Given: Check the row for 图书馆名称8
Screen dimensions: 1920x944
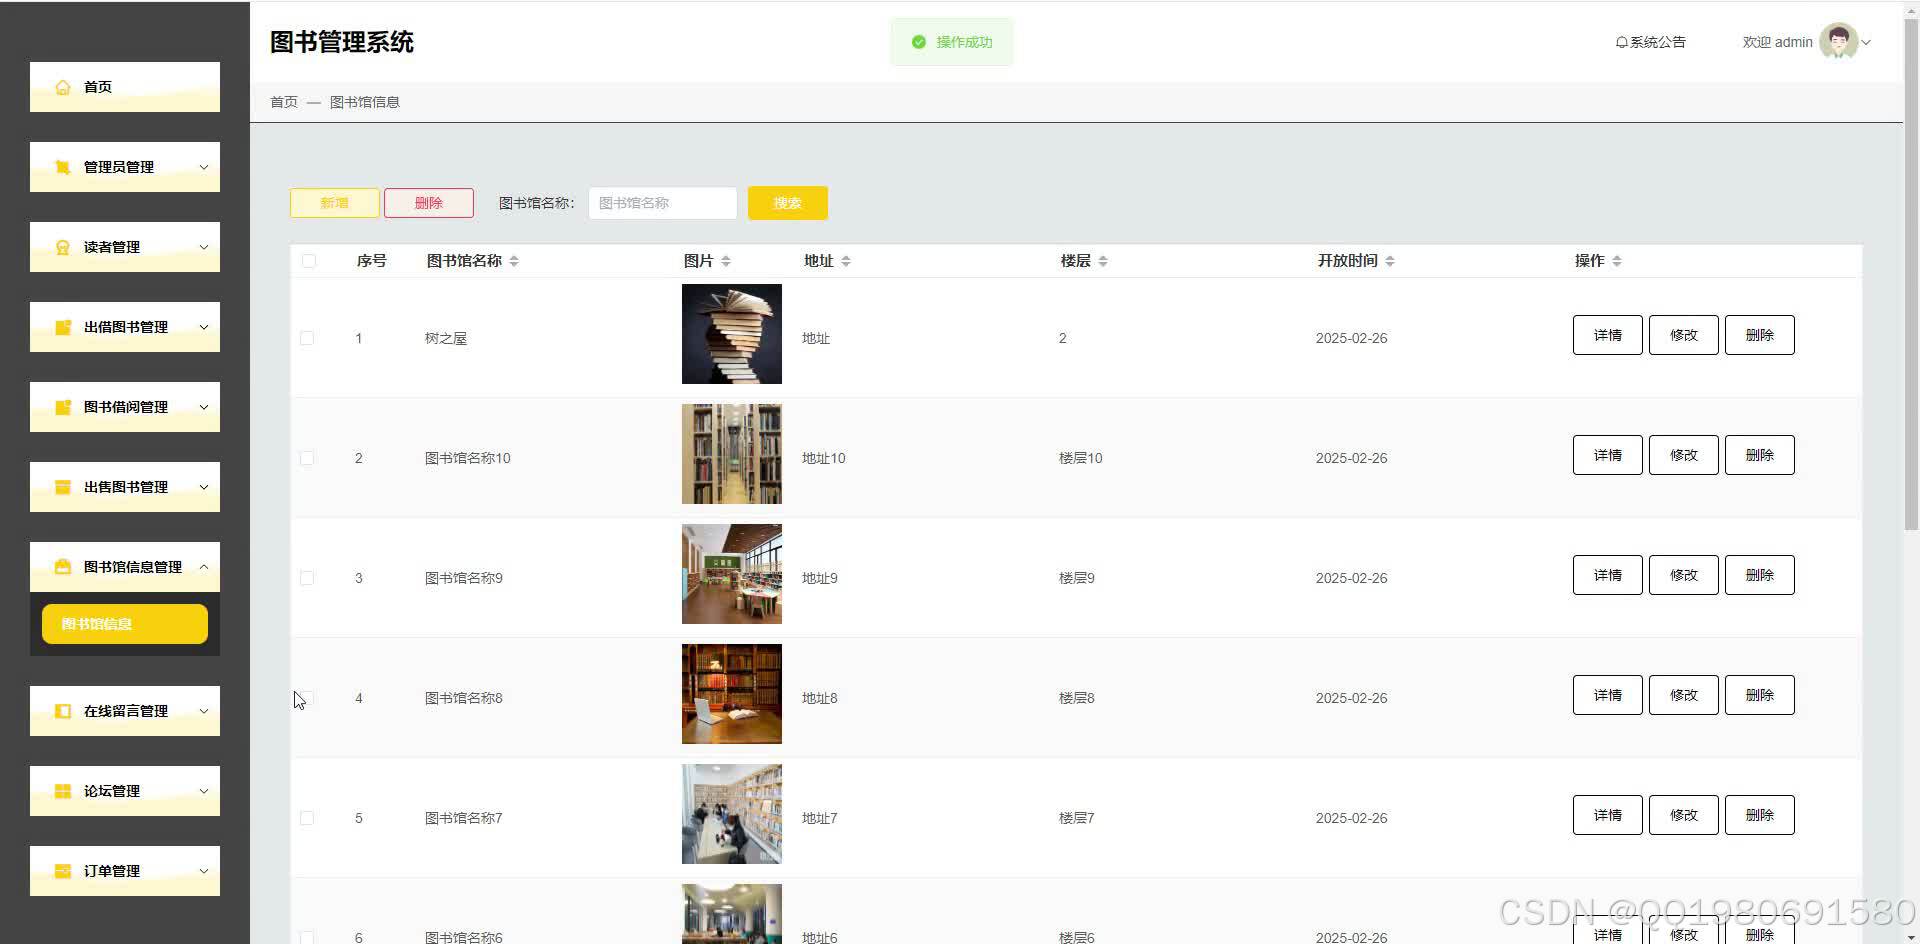Looking at the screenshot, I should pyautogui.click(x=307, y=698).
